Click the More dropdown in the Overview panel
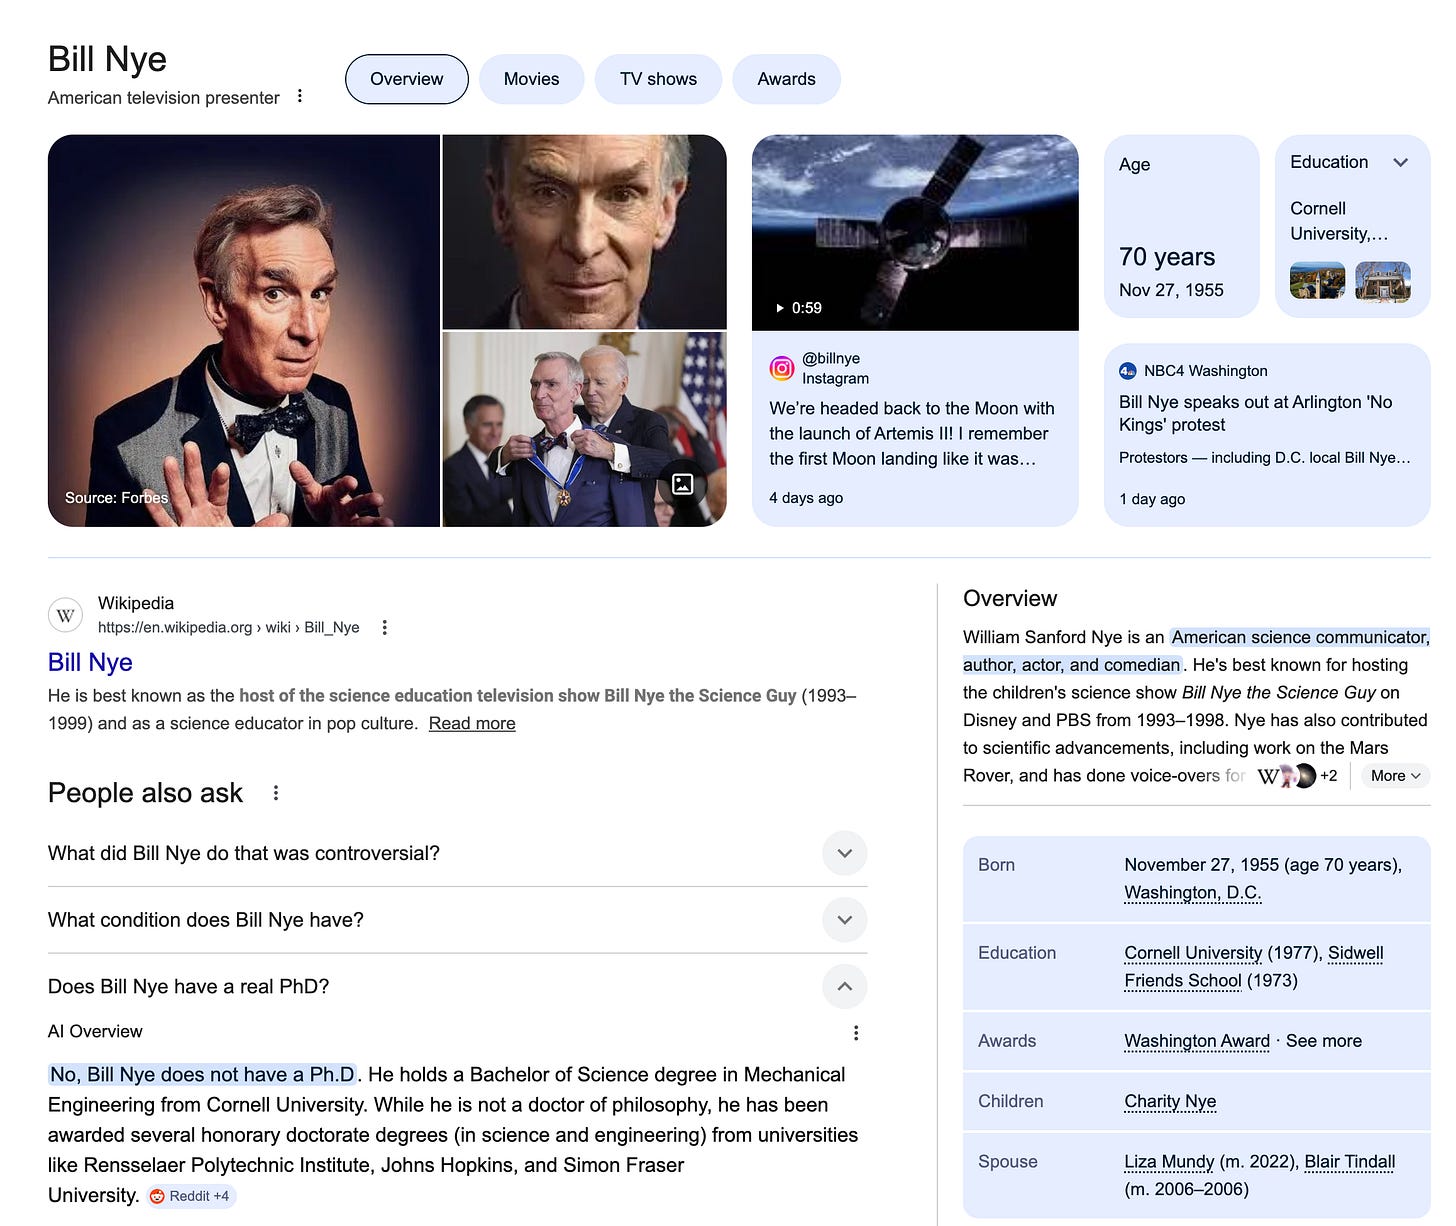Screen dimensions: 1456x1226 [1395, 776]
